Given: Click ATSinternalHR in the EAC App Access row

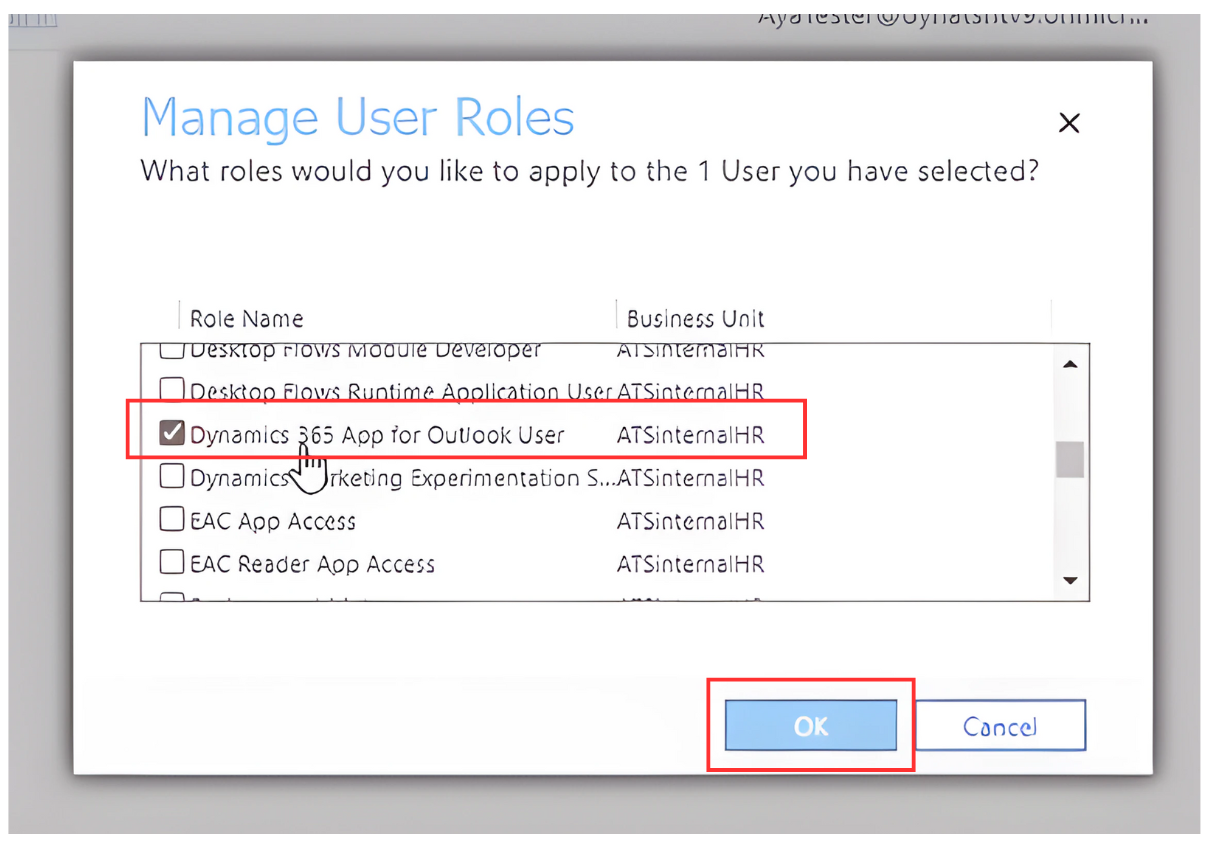Looking at the screenshot, I should click(691, 521).
